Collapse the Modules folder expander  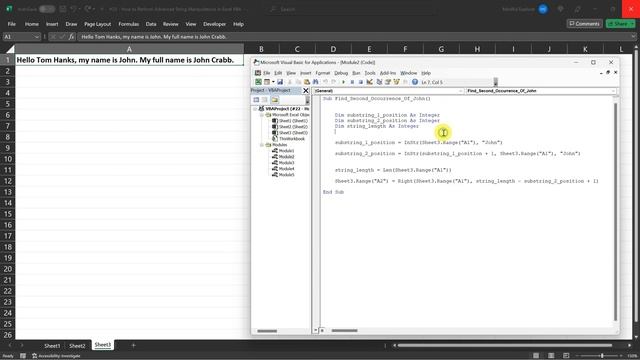coord(262,145)
